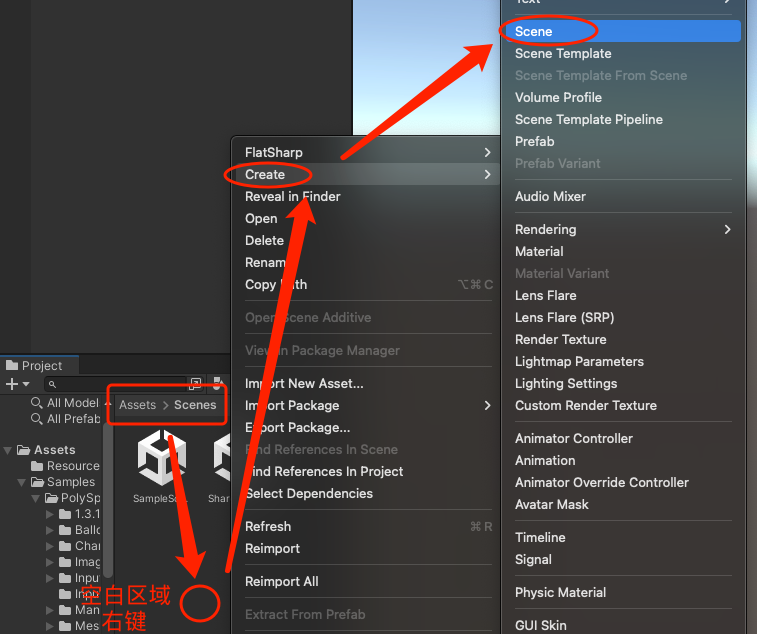Choose Export Package...
Image resolution: width=757 pixels, height=634 pixels.
click(x=367, y=427)
